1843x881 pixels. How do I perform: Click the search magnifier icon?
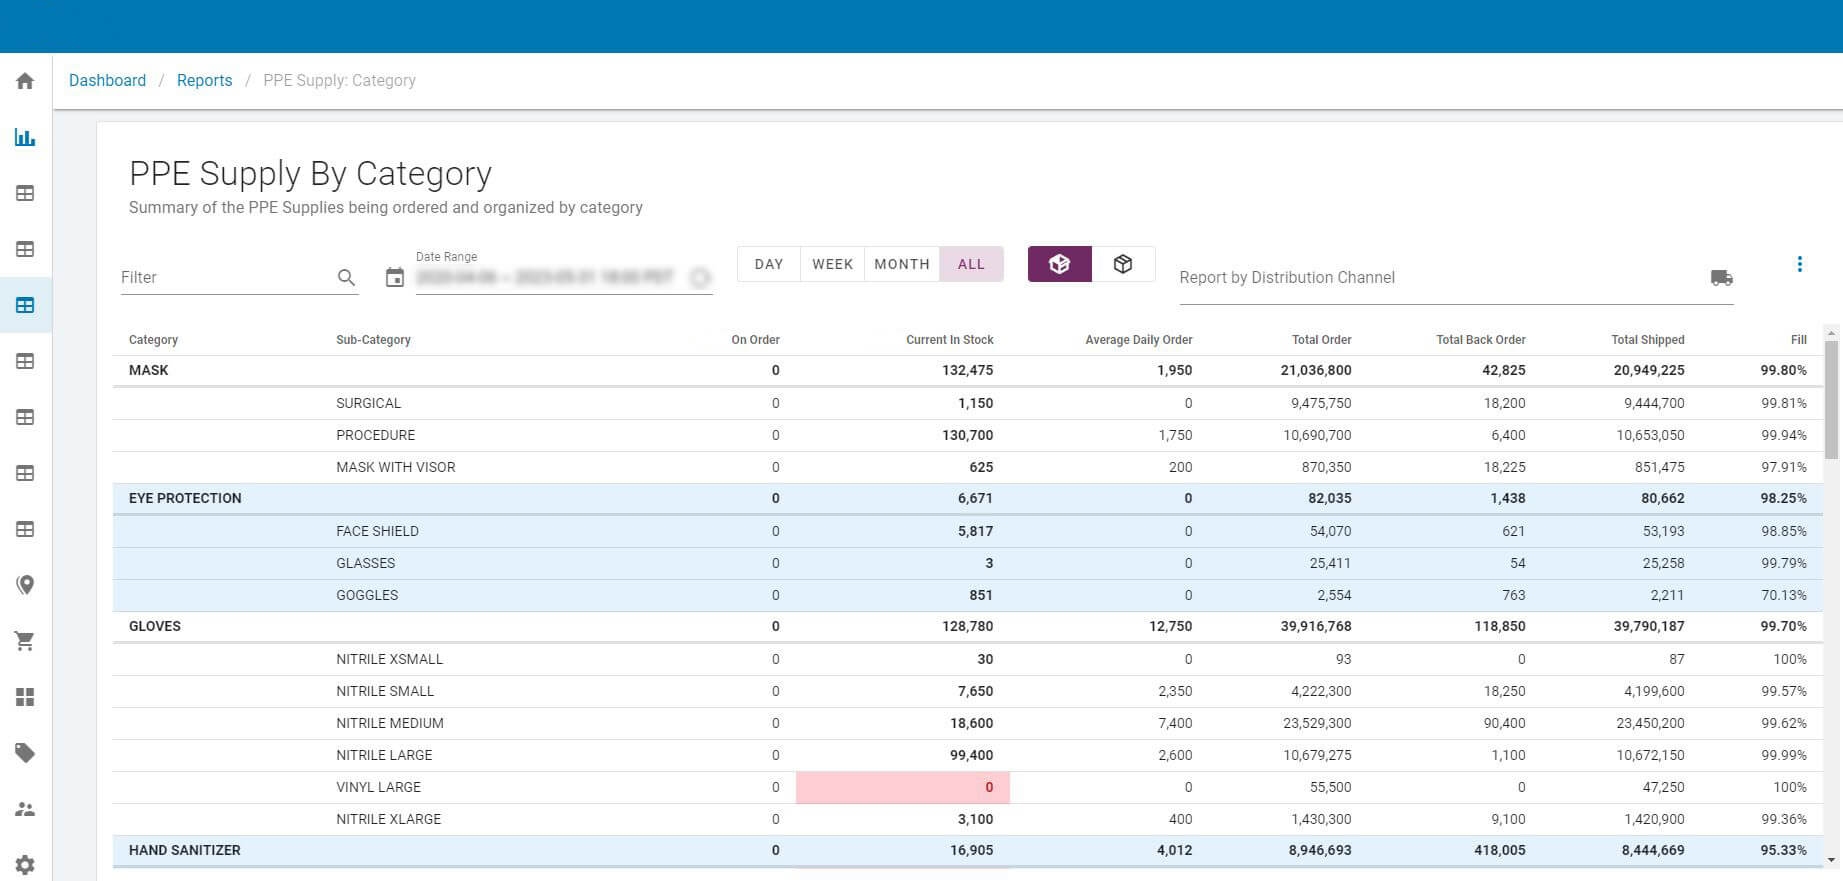tap(346, 278)
